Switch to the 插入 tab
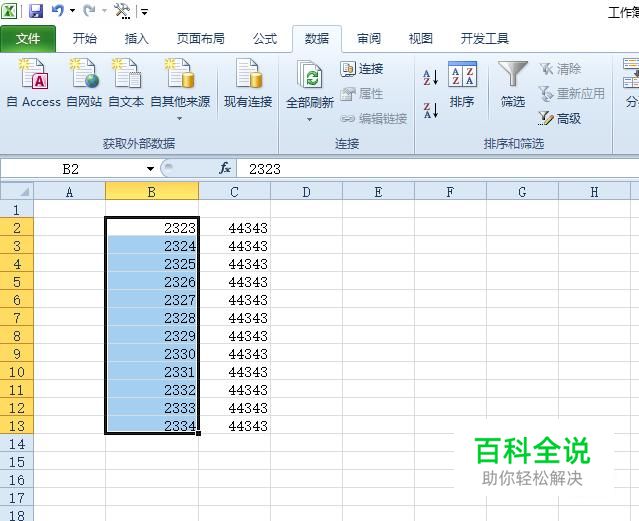639x521 pixels. [137, 39]
